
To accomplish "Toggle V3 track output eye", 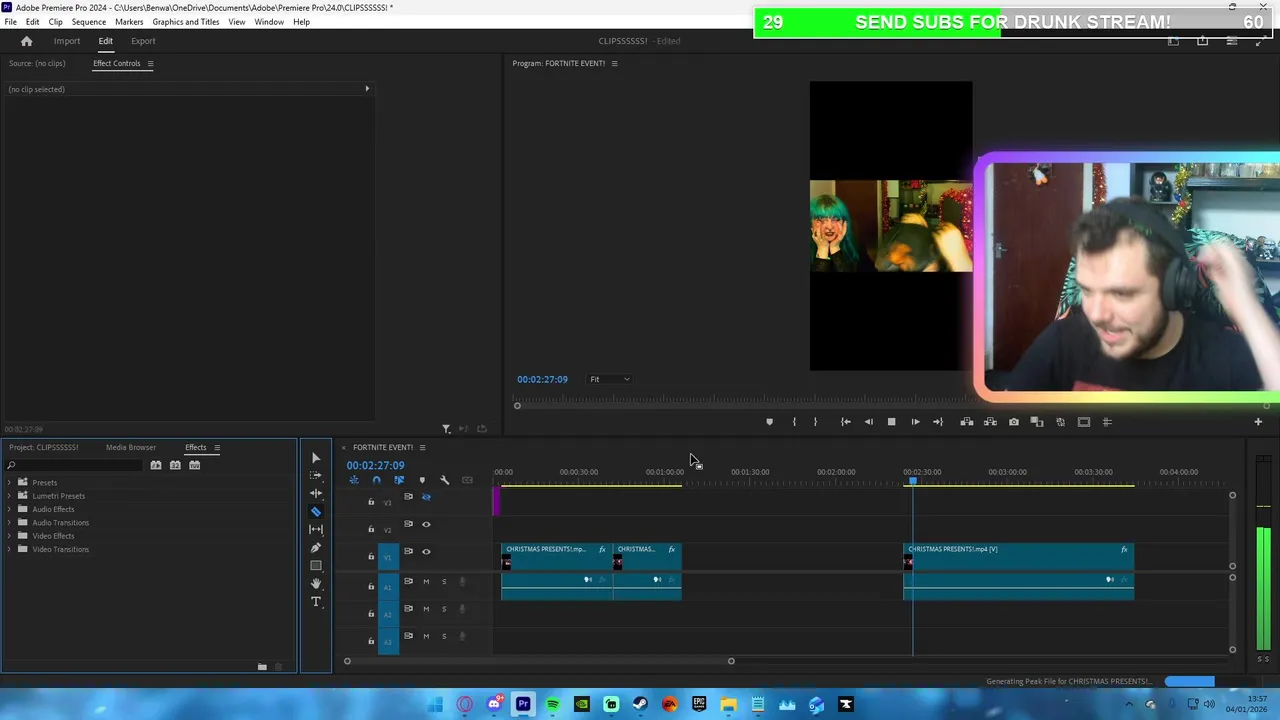I will (426, 497).
